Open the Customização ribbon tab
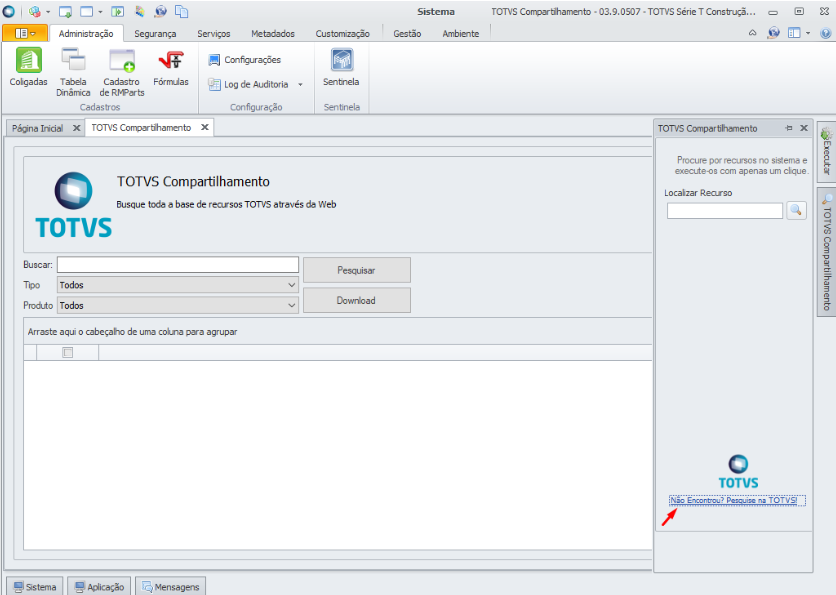 coord(342,34)
